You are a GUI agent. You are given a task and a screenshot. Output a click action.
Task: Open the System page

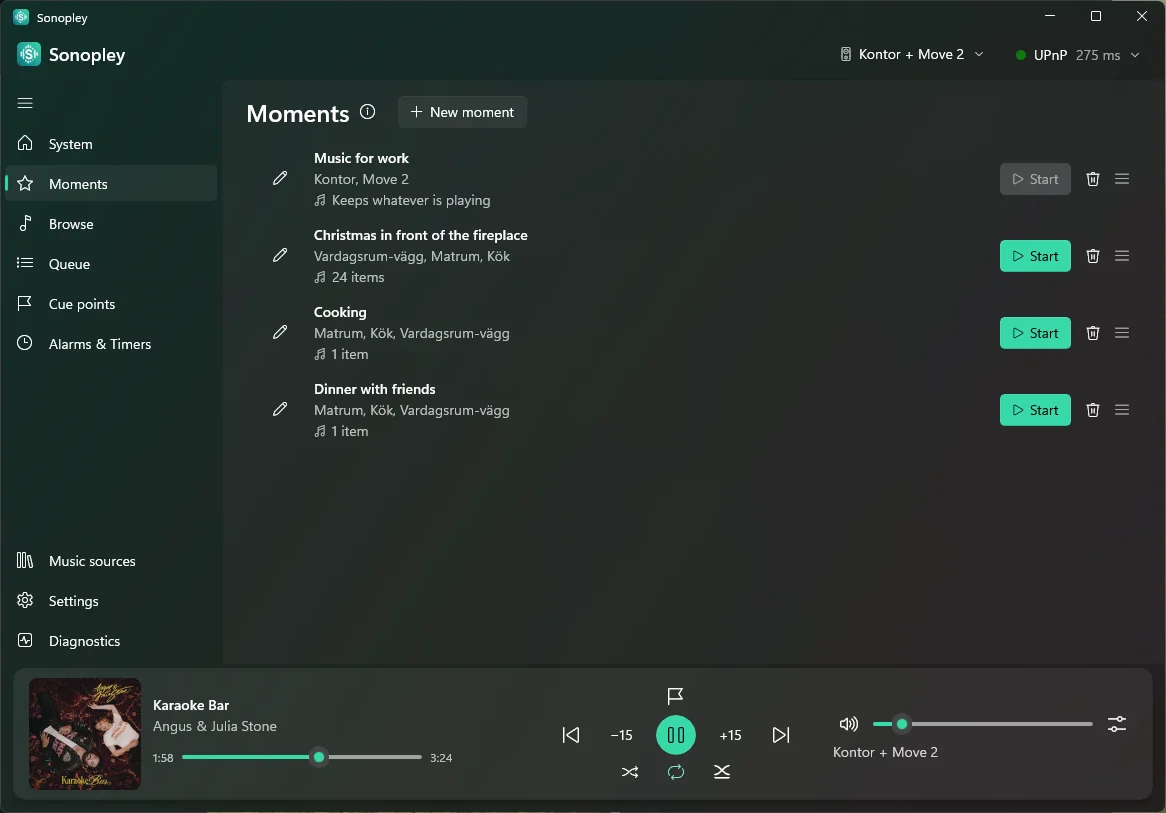tap(111, 144)
